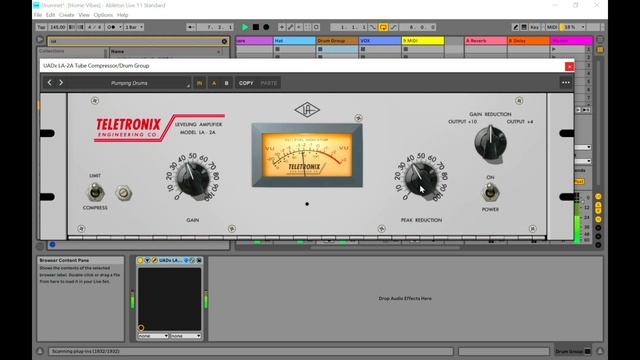
Task: Open the metronome settings dropdown arrow
Action: pos(120,27)
